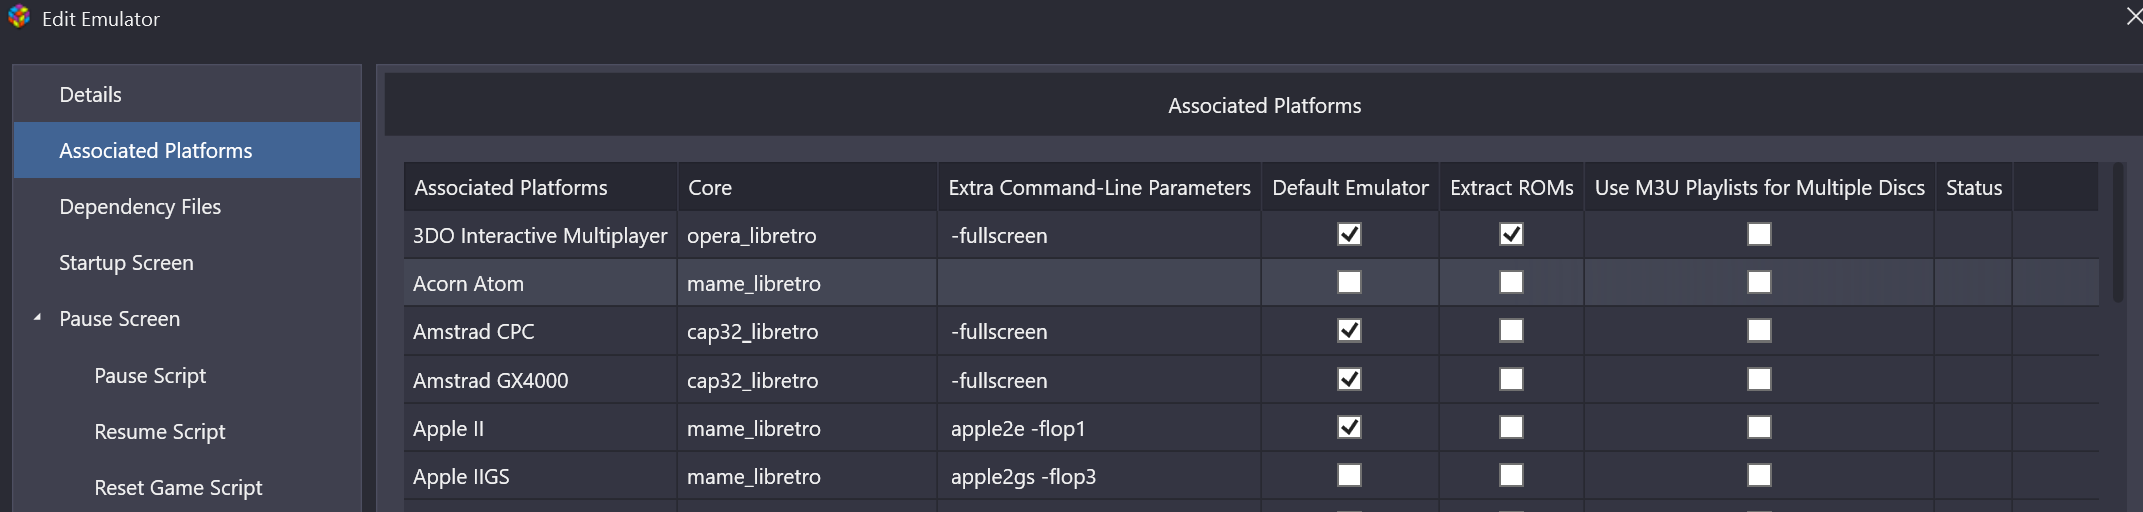The width and height of the screenshot is (2143, 512).
Task: Enable Default Emulator for Acorn Atom
Action: [x=1349, y=282]
